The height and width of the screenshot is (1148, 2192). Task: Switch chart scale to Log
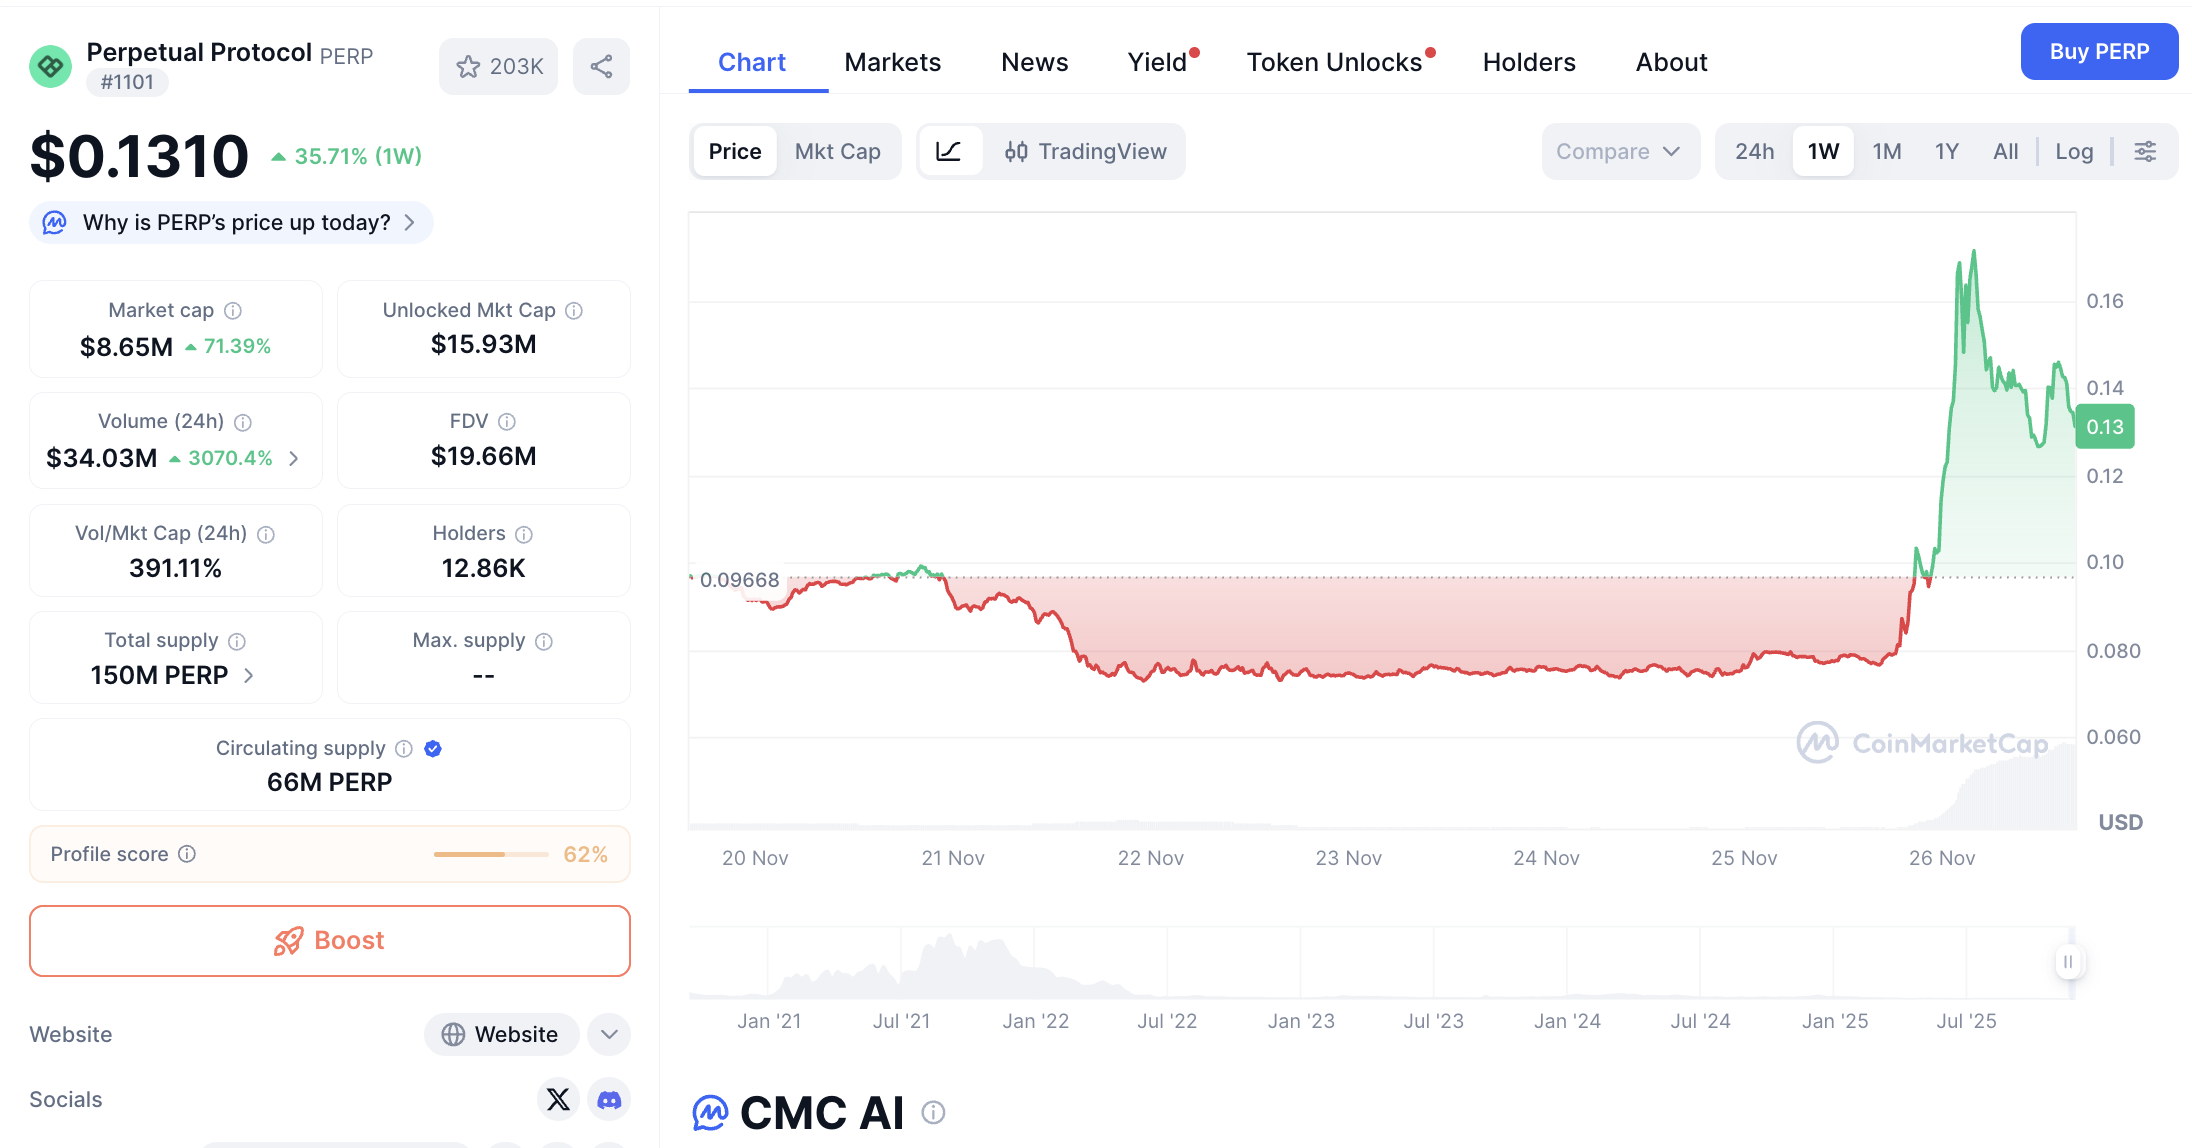2074,151
